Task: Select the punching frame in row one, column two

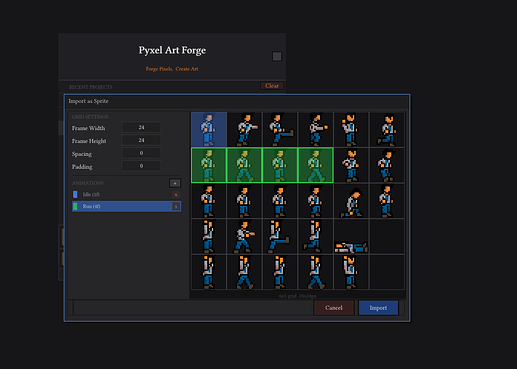Action: (245, 129)
